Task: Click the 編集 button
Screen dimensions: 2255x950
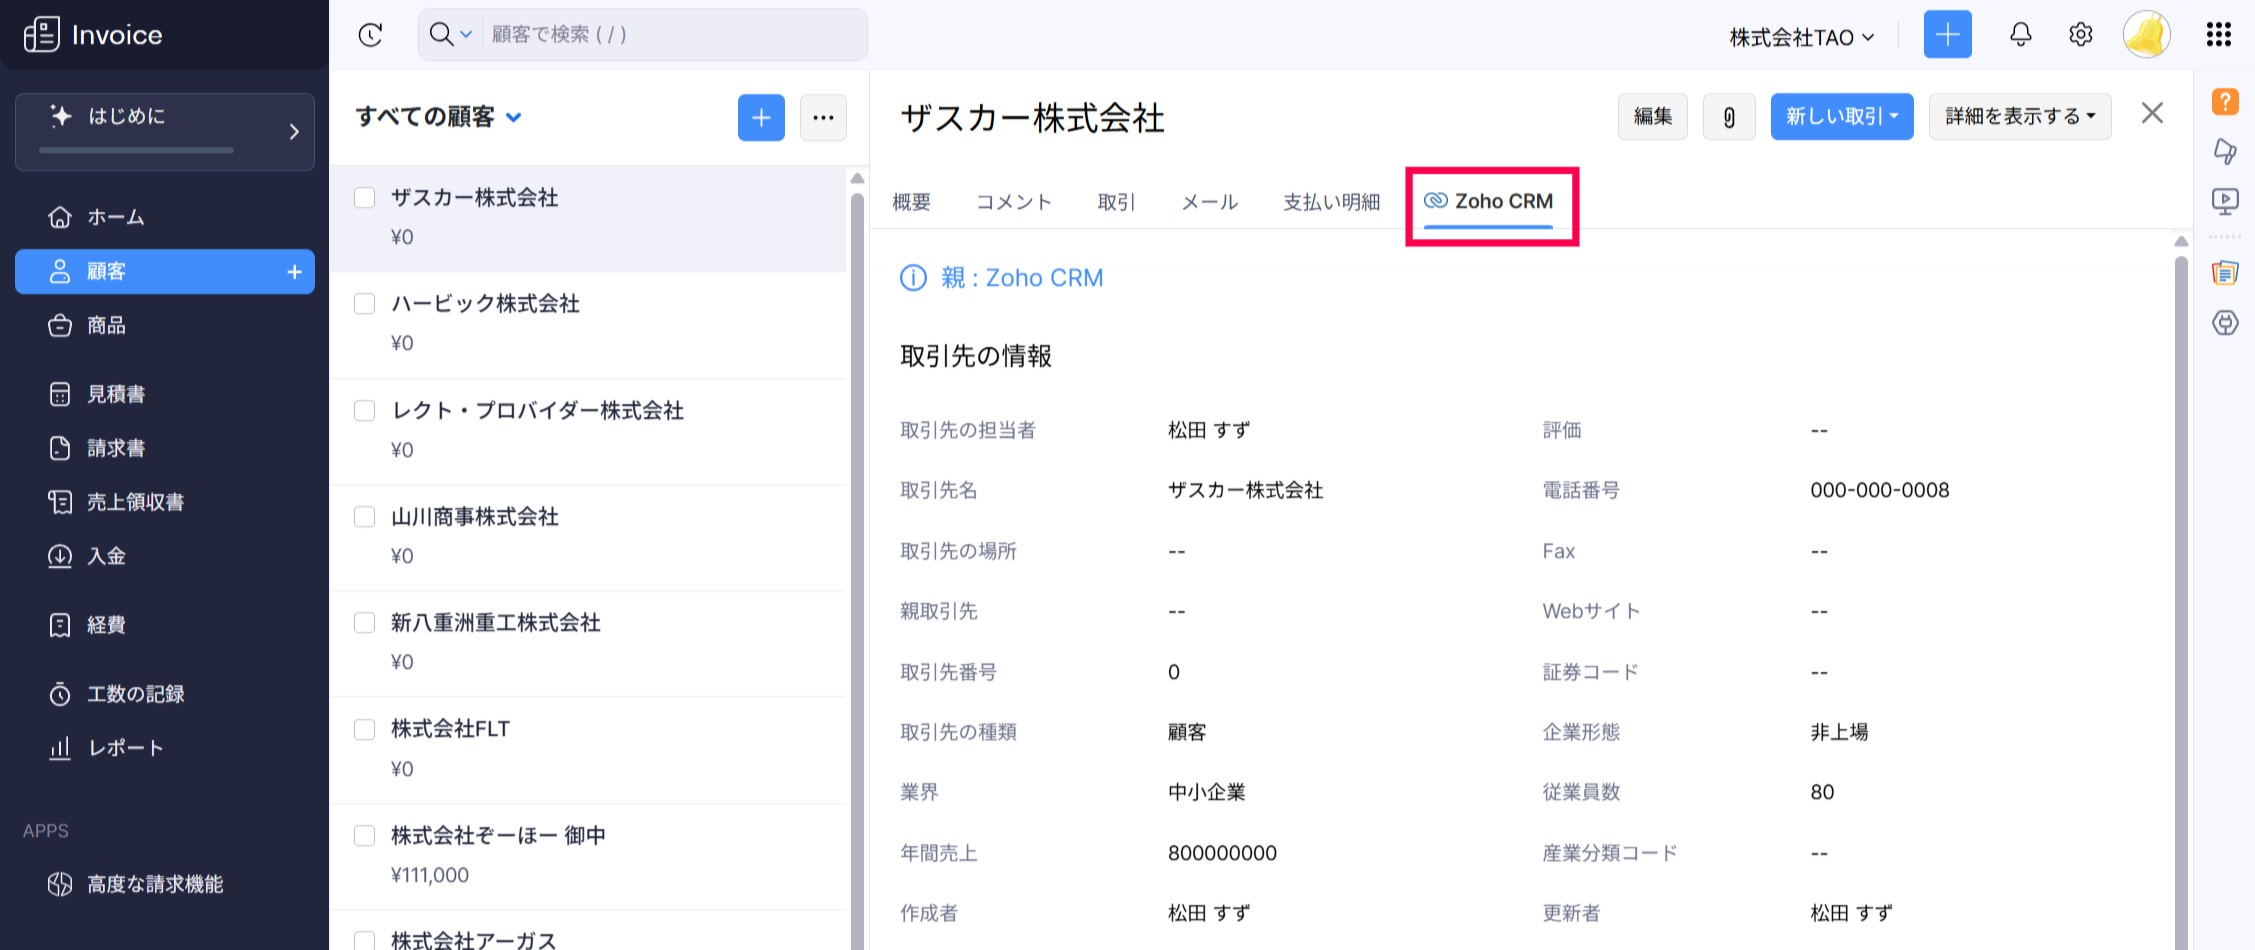Action: (1652, 117)
